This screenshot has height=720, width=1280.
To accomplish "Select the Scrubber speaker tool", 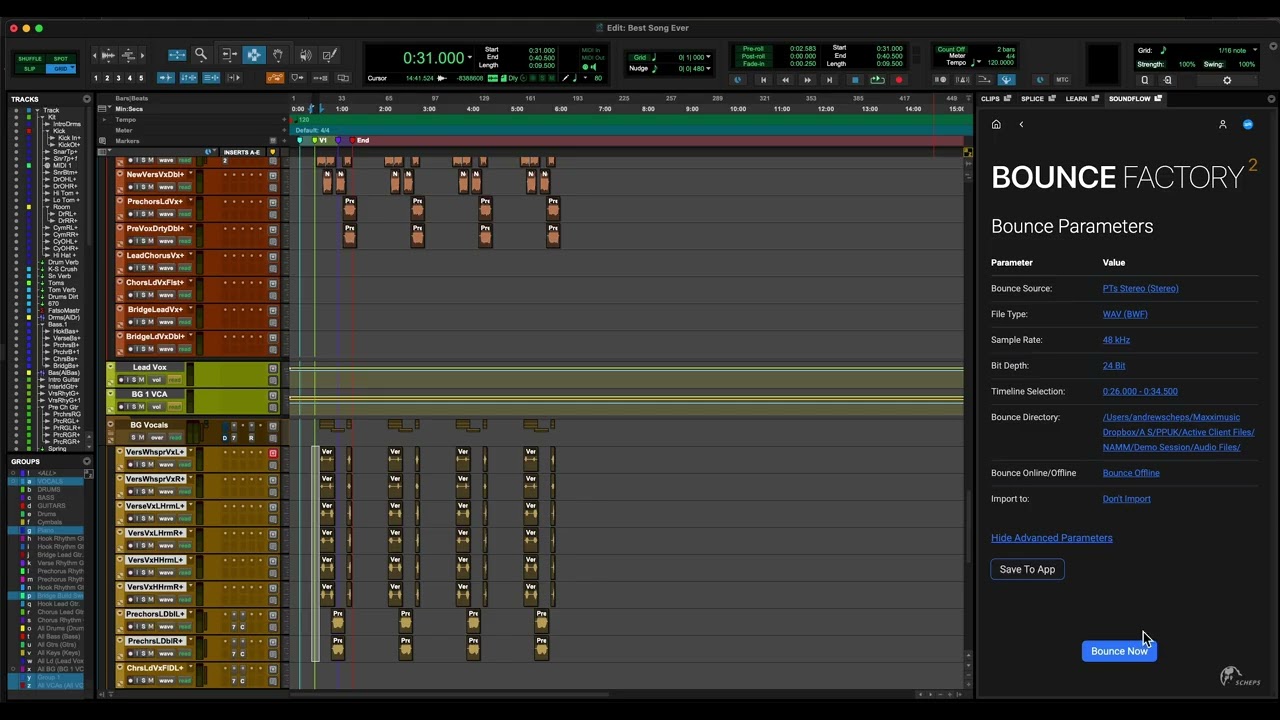I will pyautogui.click(x=305, y=55).
